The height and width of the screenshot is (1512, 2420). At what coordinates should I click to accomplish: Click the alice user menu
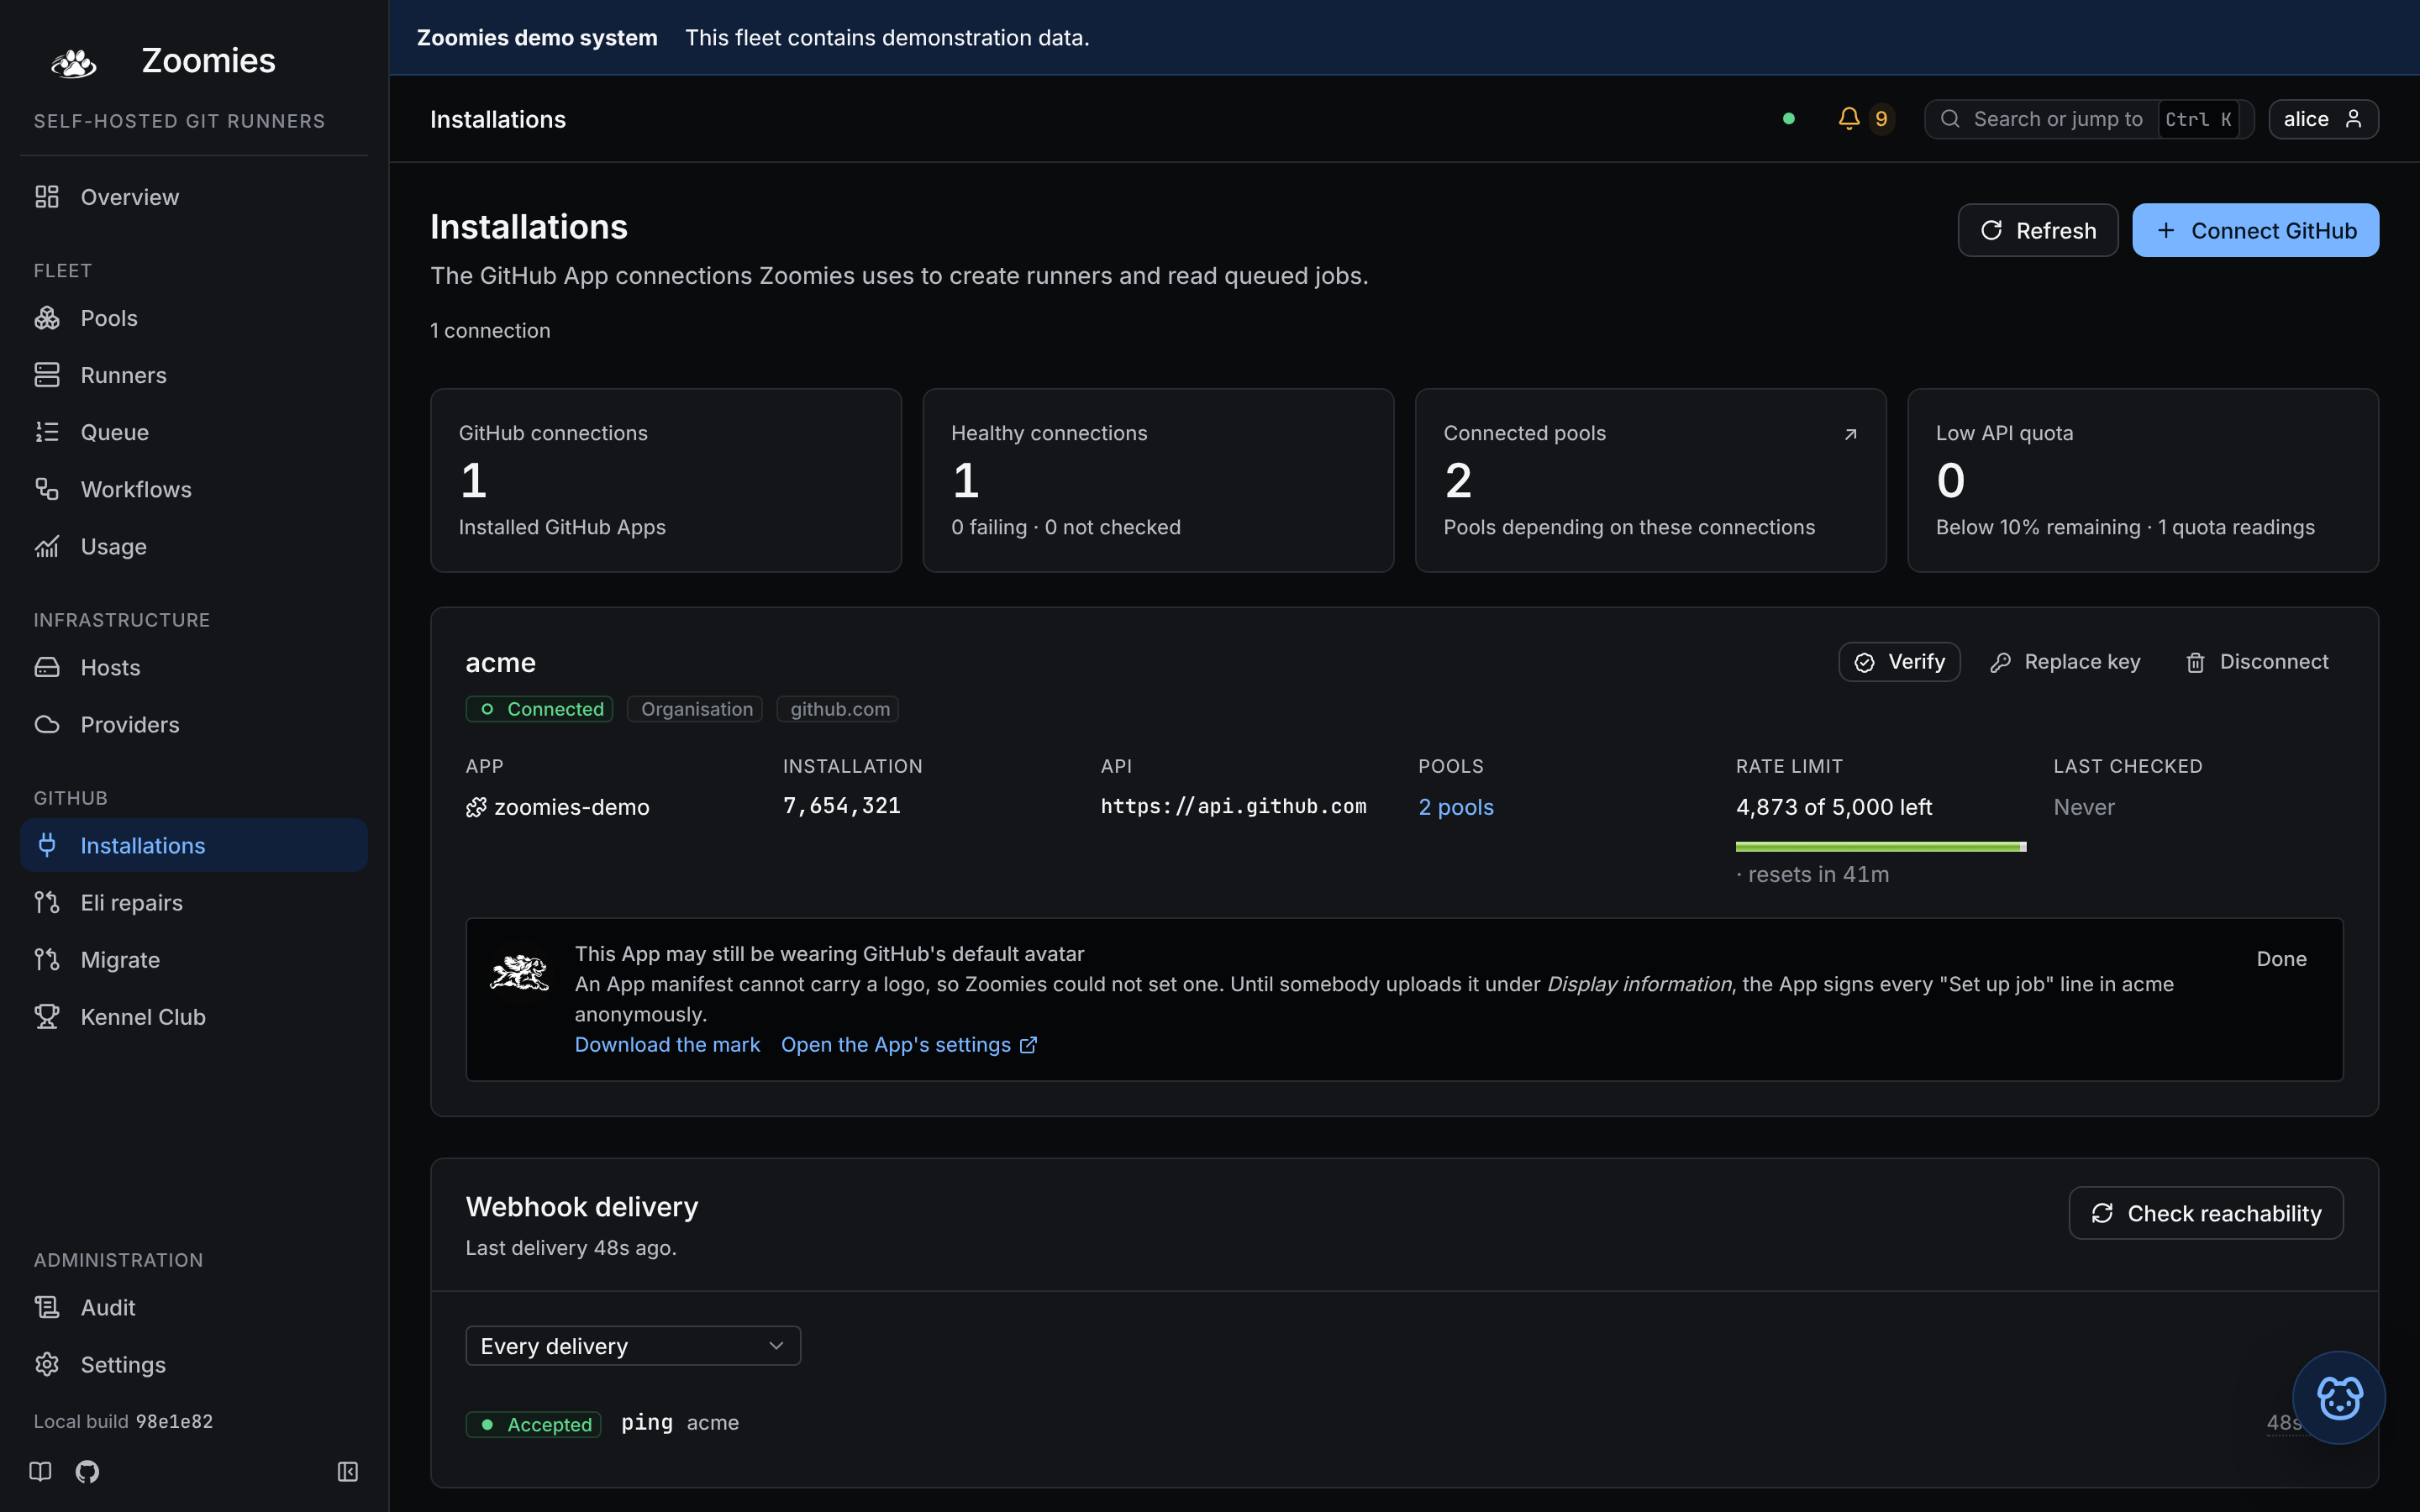tap(2322, 119)
